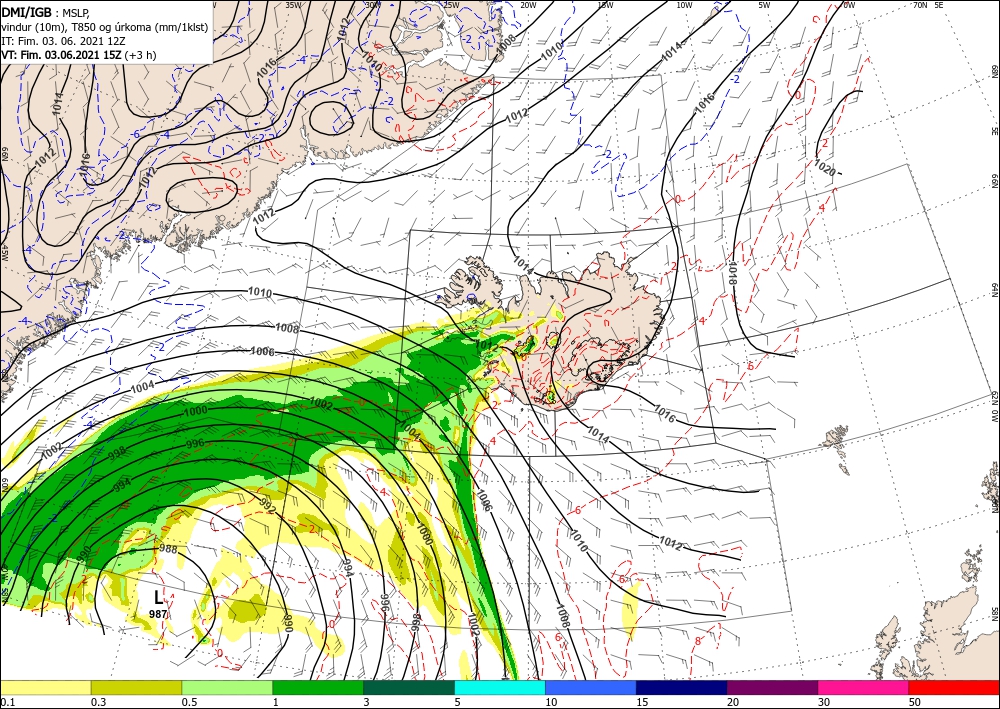Click the '35W' longitude label
Screen dimensions: 1000x709
293,4
